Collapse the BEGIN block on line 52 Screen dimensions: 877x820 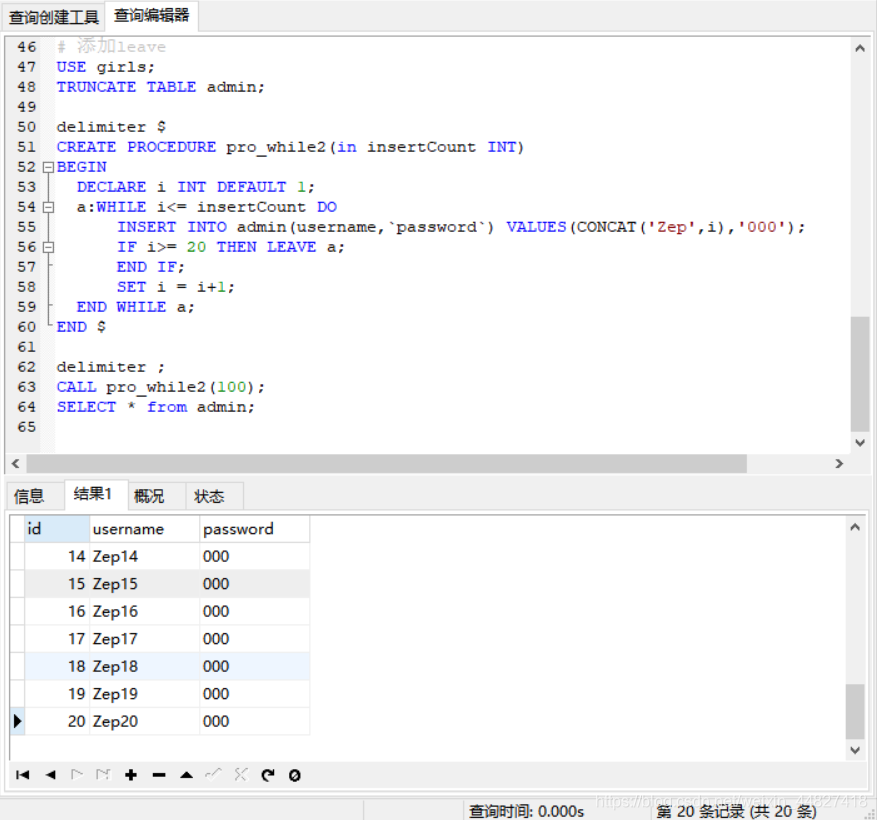tap(49, 167)
